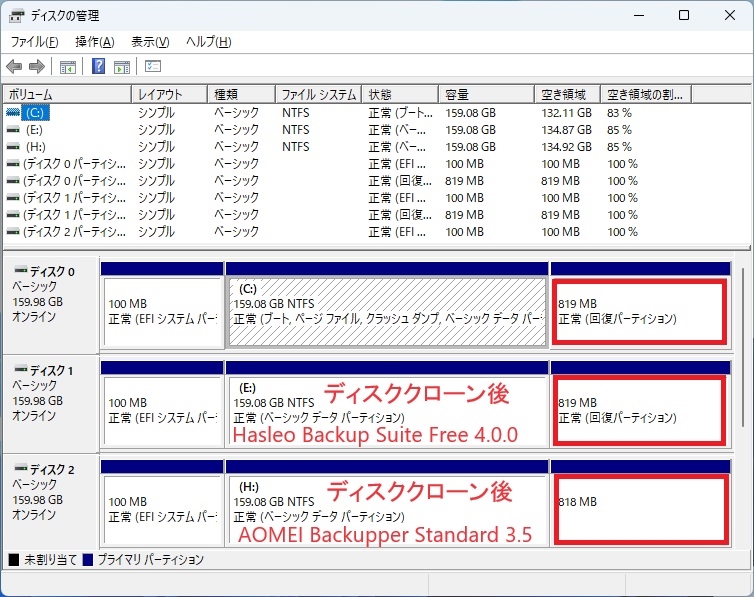Select Disk 0 819 MB recovery partition block
This screenshot has height=597, width=754.
point(639,311)
